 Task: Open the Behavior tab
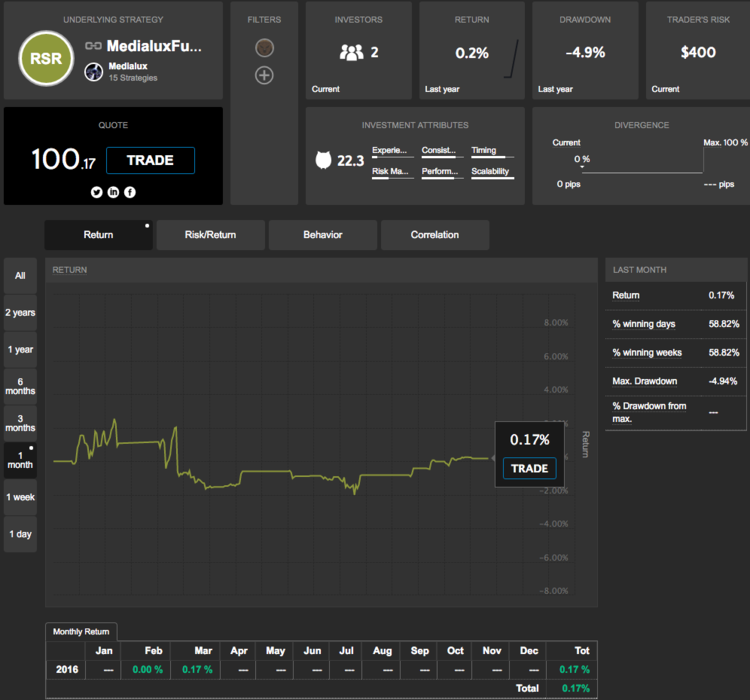pyautogui.click(x=323, y=235)
